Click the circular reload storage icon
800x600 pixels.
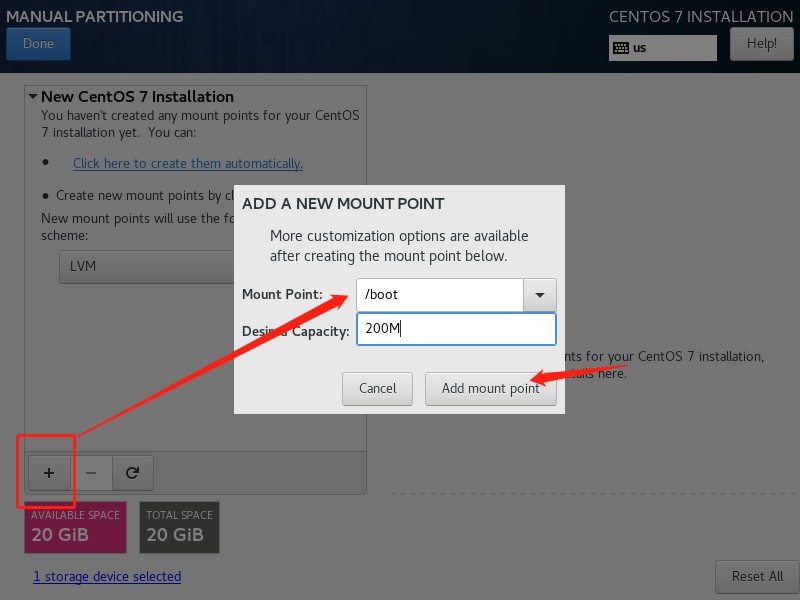tap(133, 473)
